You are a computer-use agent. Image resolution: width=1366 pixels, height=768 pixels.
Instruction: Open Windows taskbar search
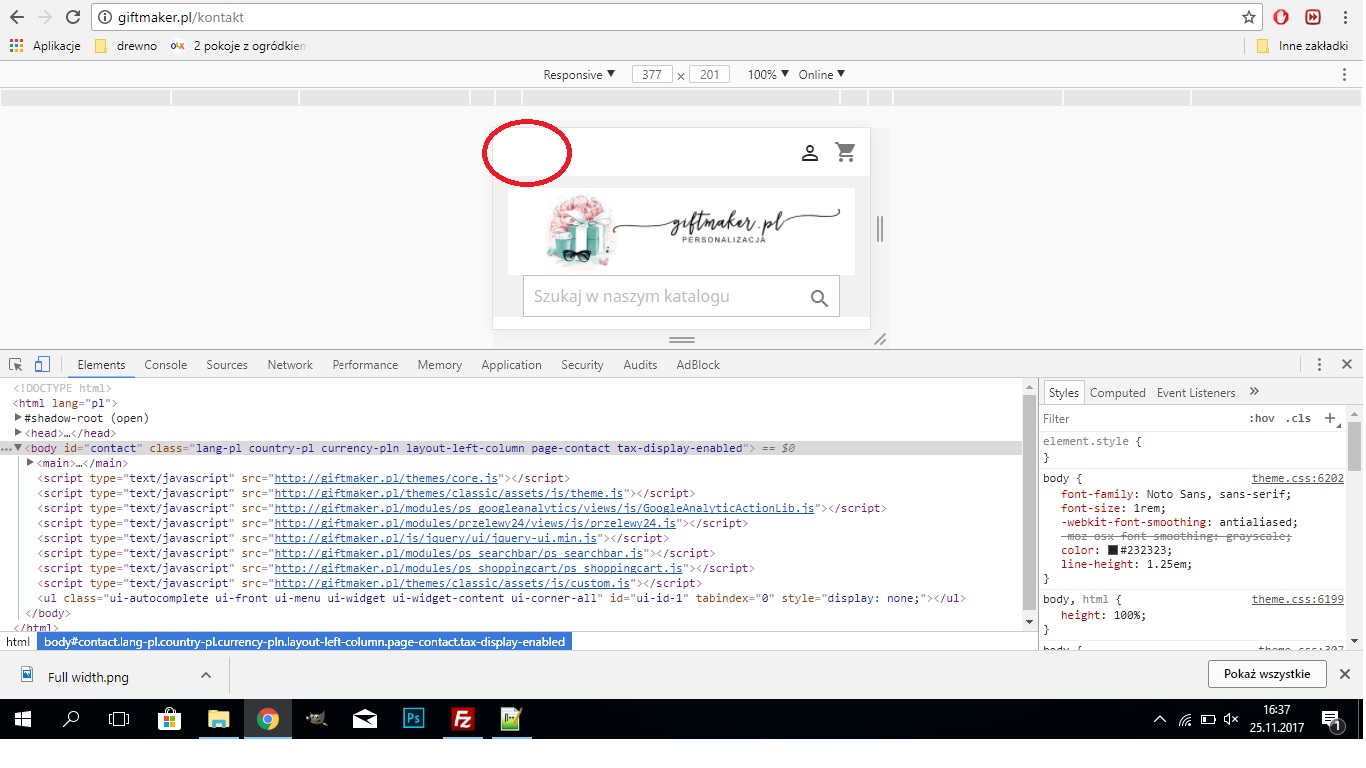pos(71,718)
